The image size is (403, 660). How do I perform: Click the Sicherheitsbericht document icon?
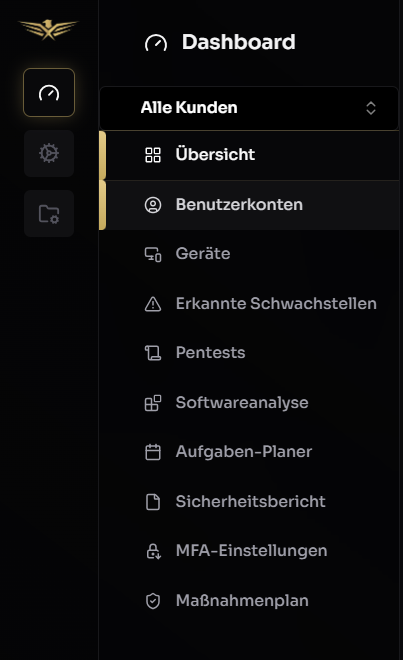(x=153, y=502)
